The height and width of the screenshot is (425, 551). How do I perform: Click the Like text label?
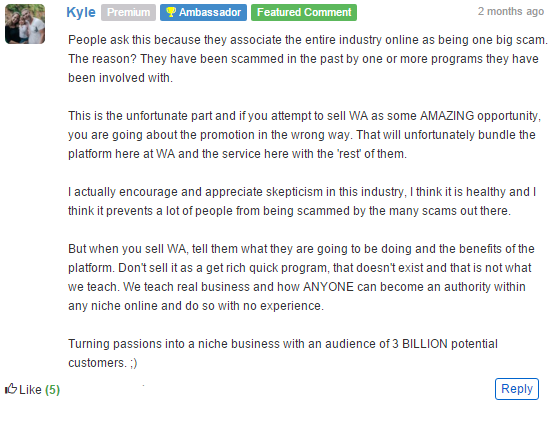point(30,390)
